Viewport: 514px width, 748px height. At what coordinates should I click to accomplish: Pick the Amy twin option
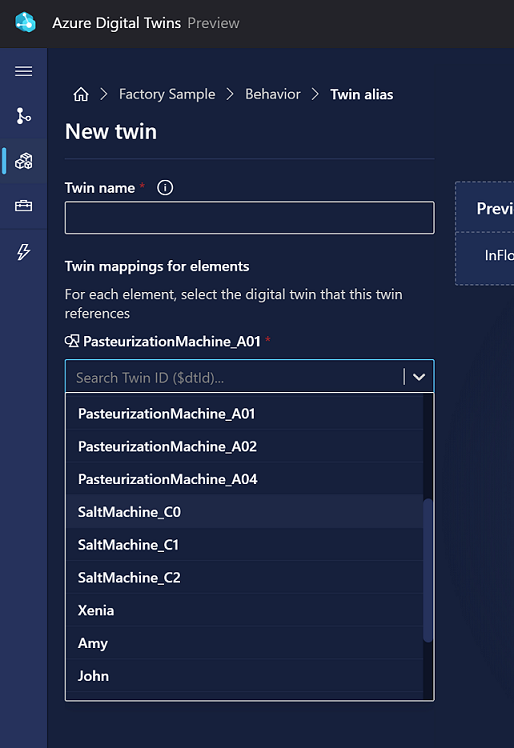(245, 644)
